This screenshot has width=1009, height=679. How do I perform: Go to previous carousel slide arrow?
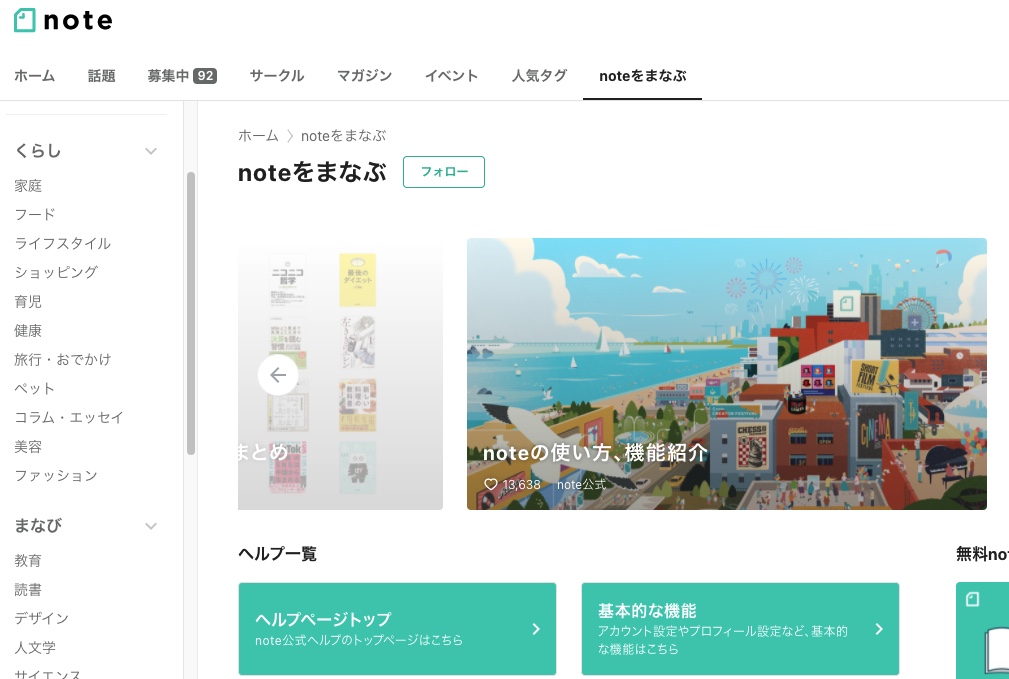tap(278, 375)
